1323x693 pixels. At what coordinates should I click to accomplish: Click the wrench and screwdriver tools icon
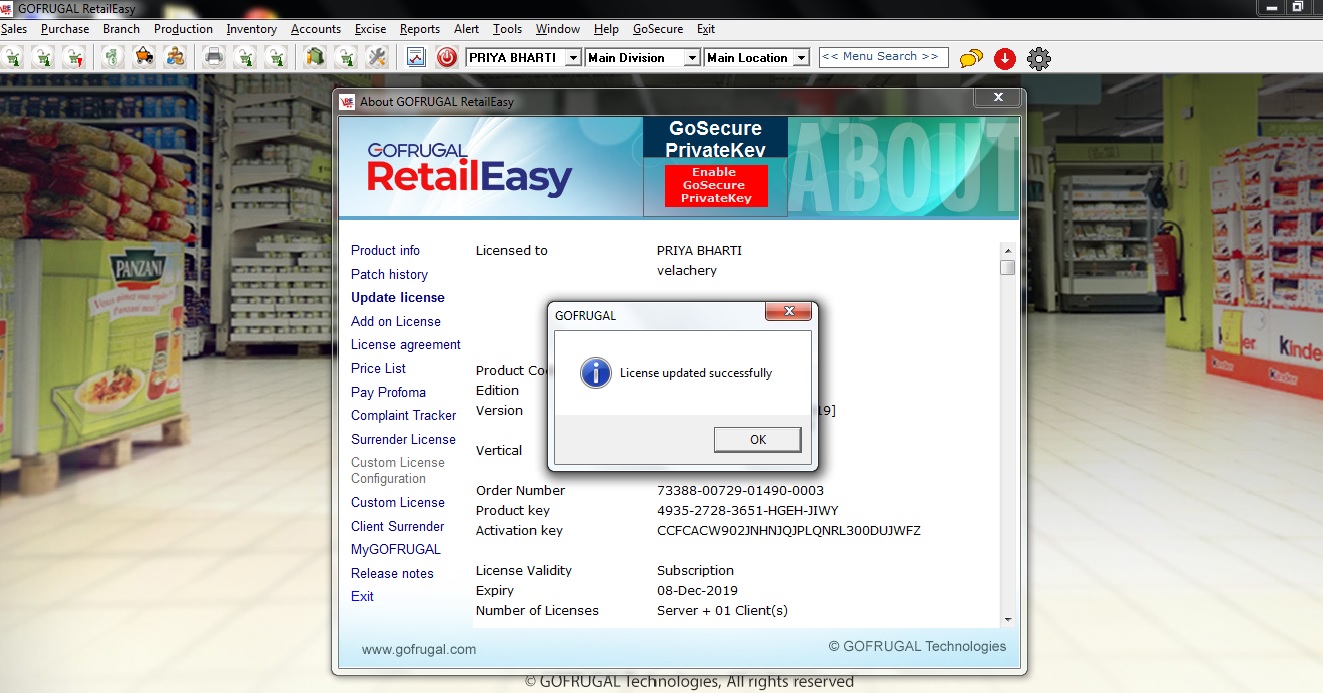376,57
